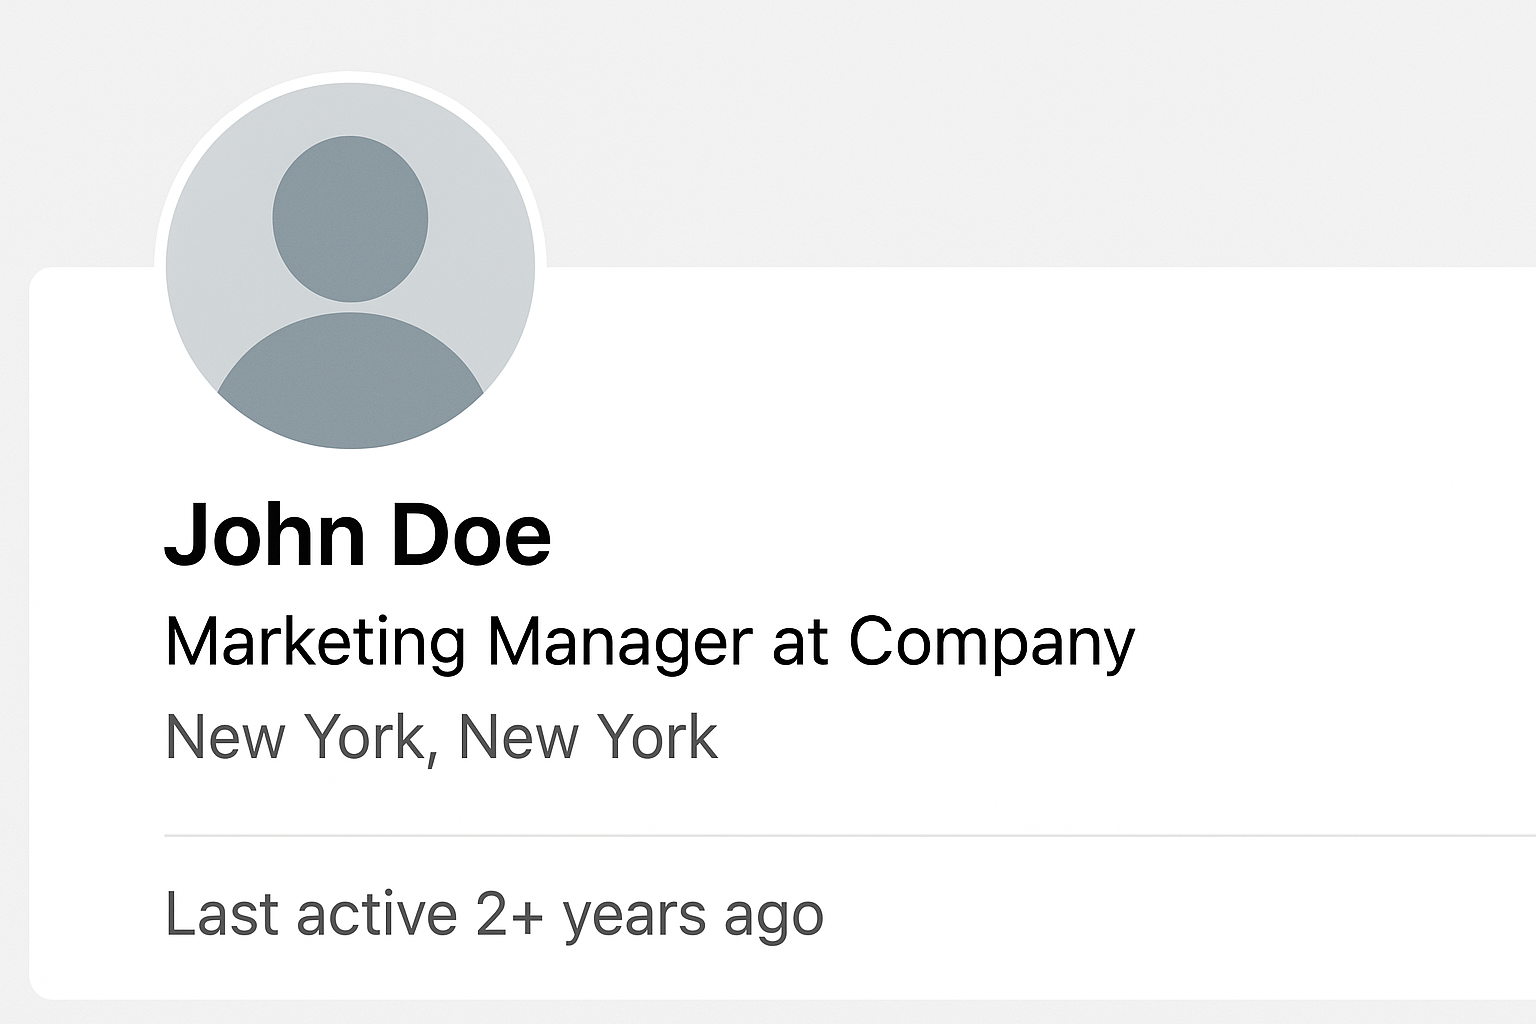The image size is (1536, 1024).
Task: Click the Last active 2+ years ago status
Action: 494,914
